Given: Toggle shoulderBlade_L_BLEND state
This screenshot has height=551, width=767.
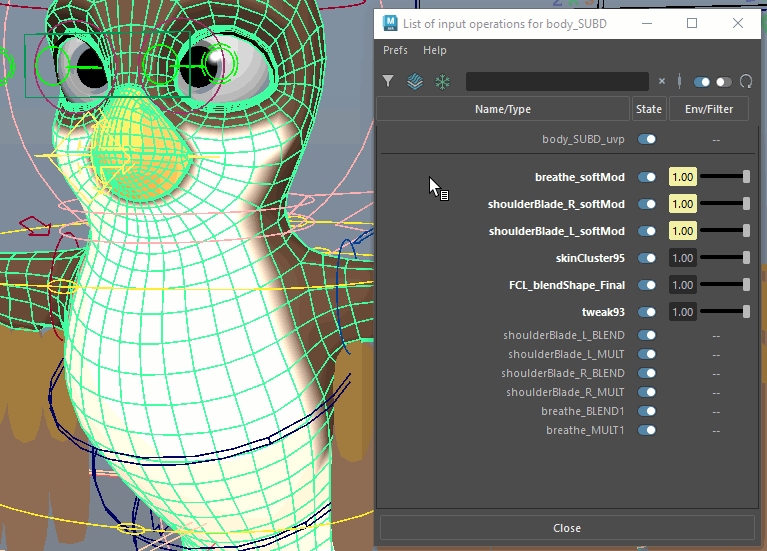Looking at the screenshot, I should [647, 335].
